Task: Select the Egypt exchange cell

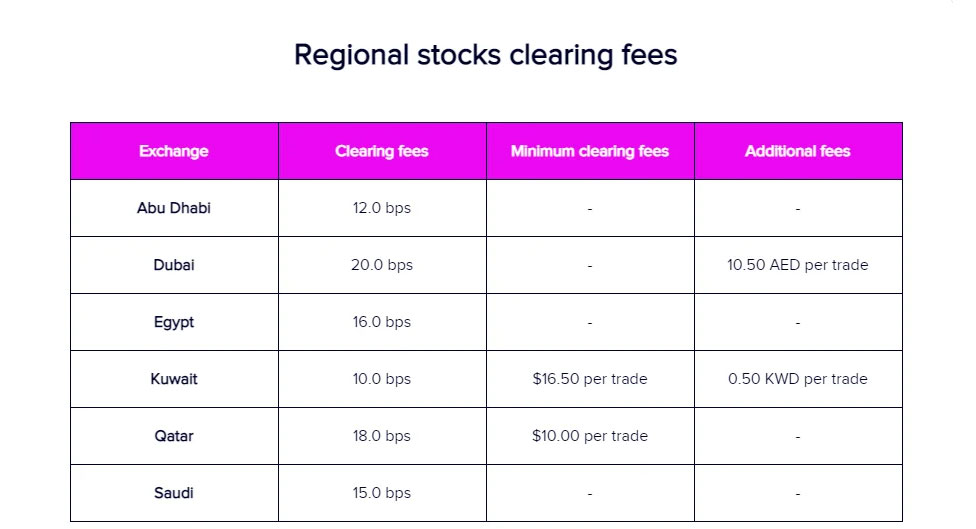Action: coord(174,322)
